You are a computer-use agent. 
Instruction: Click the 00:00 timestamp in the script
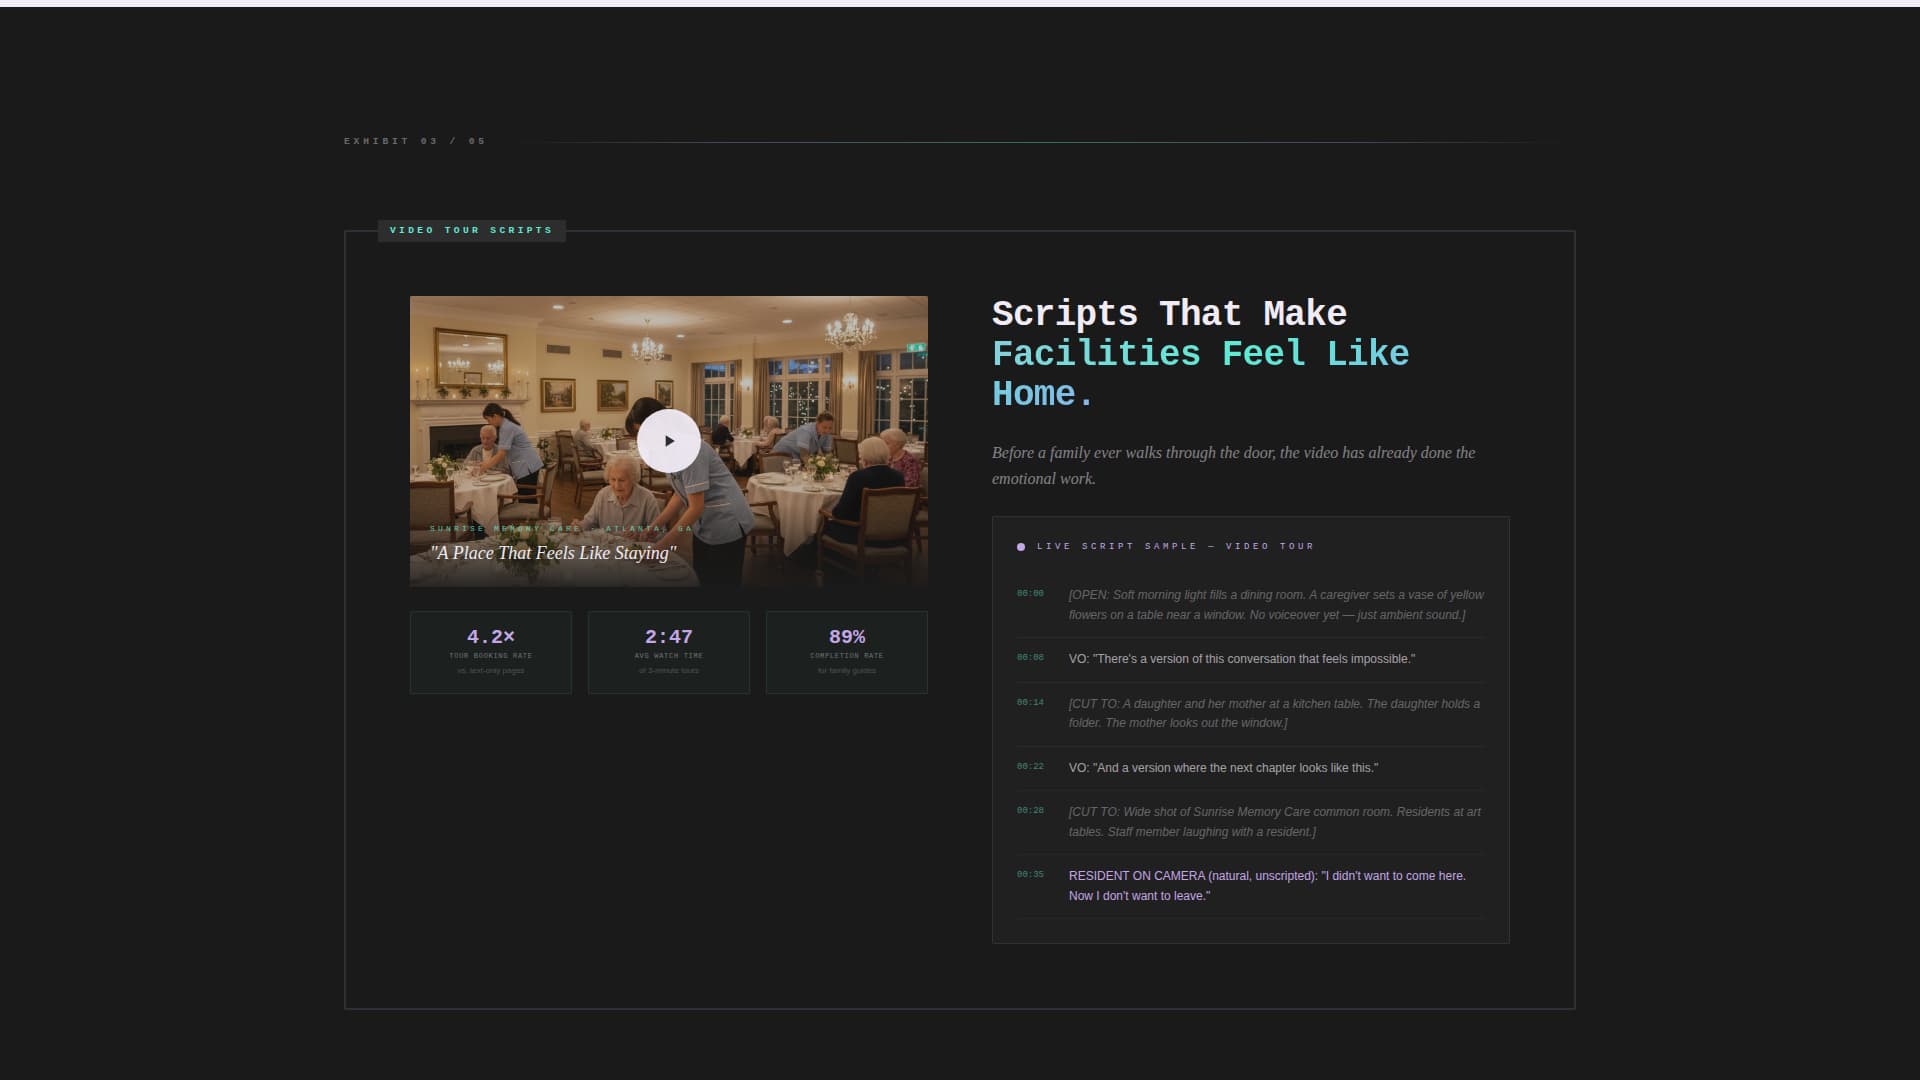(1030, 593)
